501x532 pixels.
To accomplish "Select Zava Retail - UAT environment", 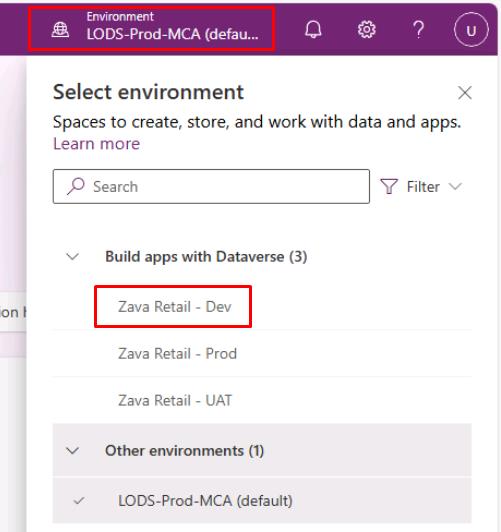I will click(262, 400).
